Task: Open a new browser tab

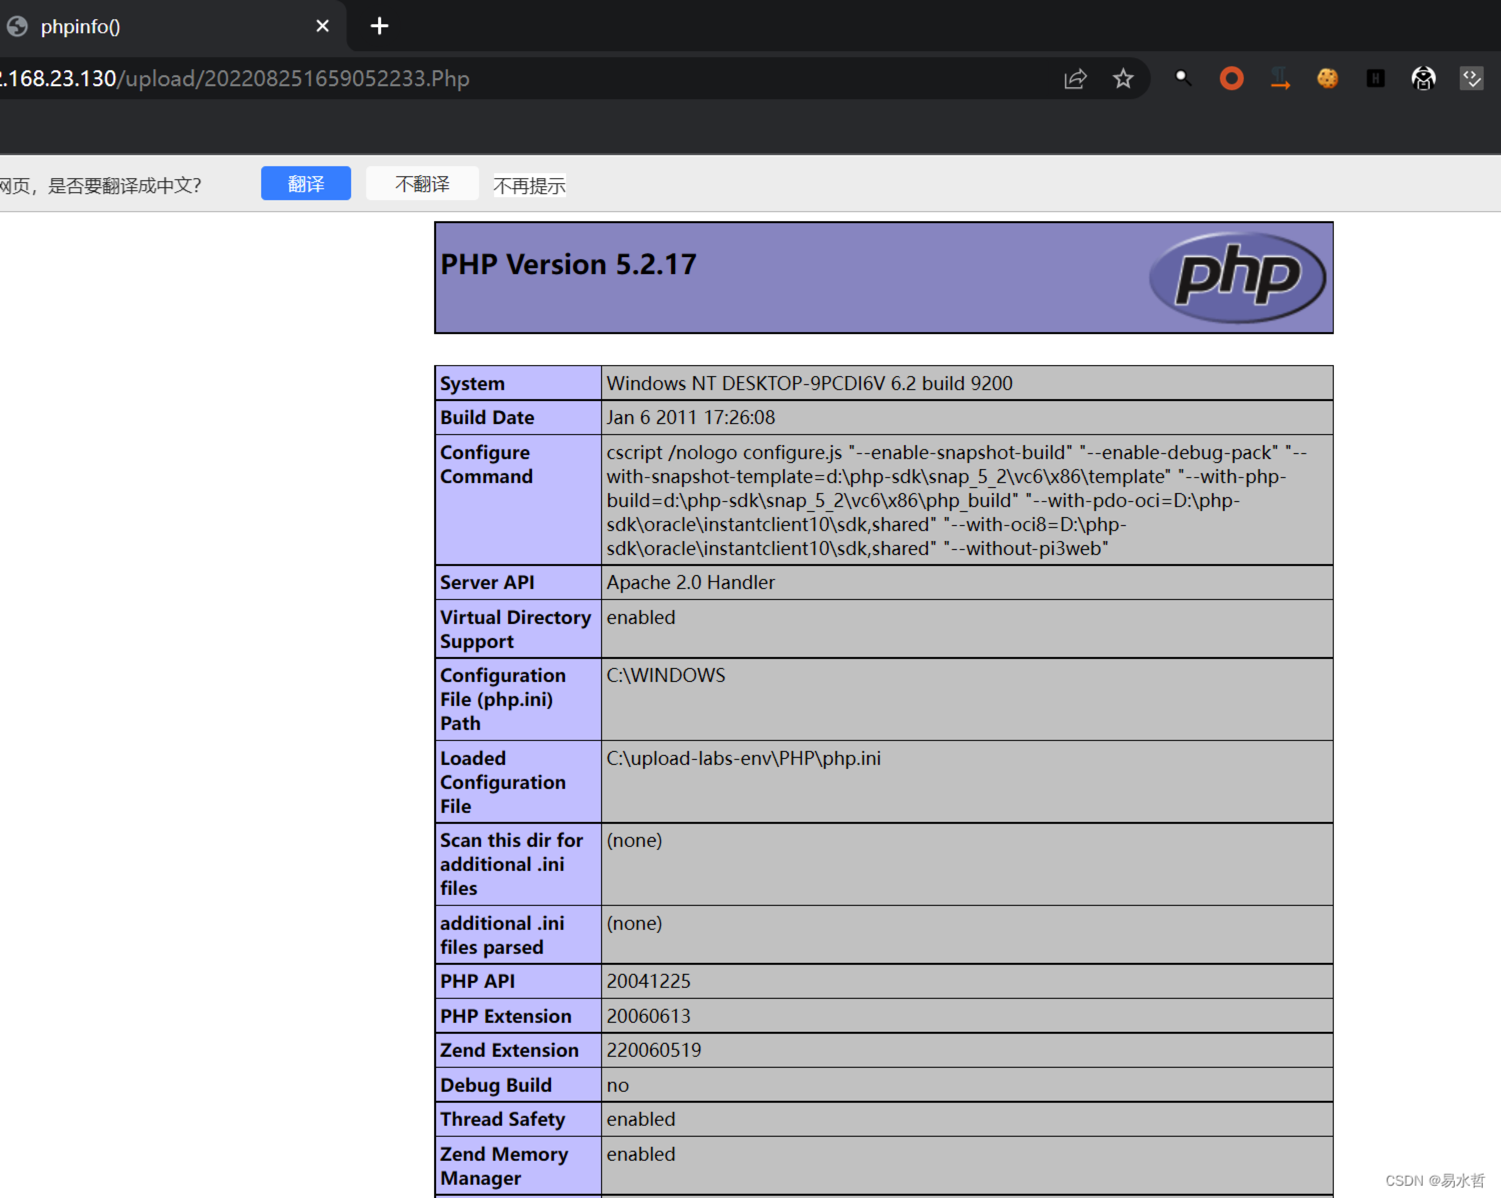Action: pos(379,26)
